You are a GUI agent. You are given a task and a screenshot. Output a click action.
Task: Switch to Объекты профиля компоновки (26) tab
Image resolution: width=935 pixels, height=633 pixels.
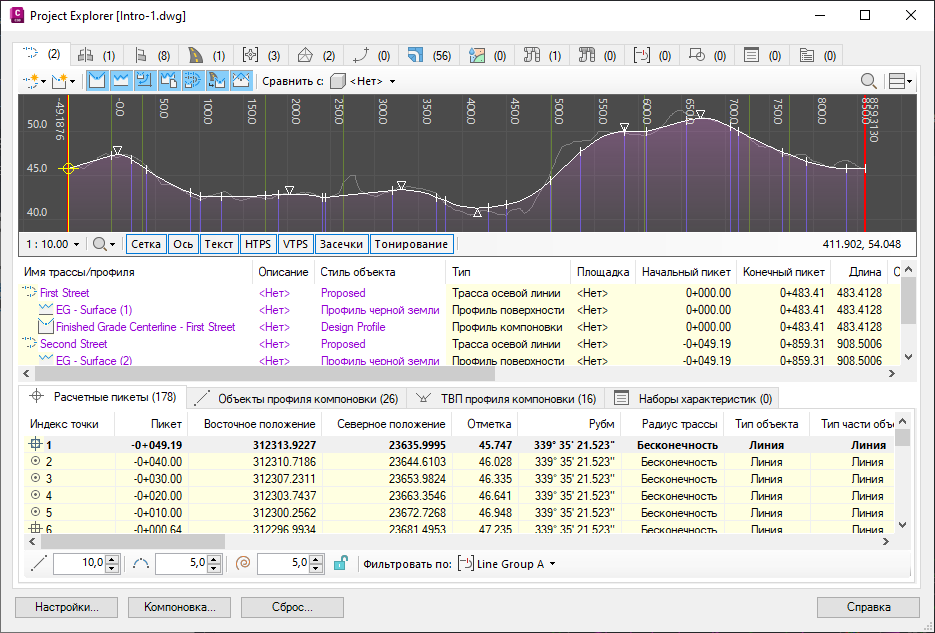pyautogui.click(x=297, y=399)
